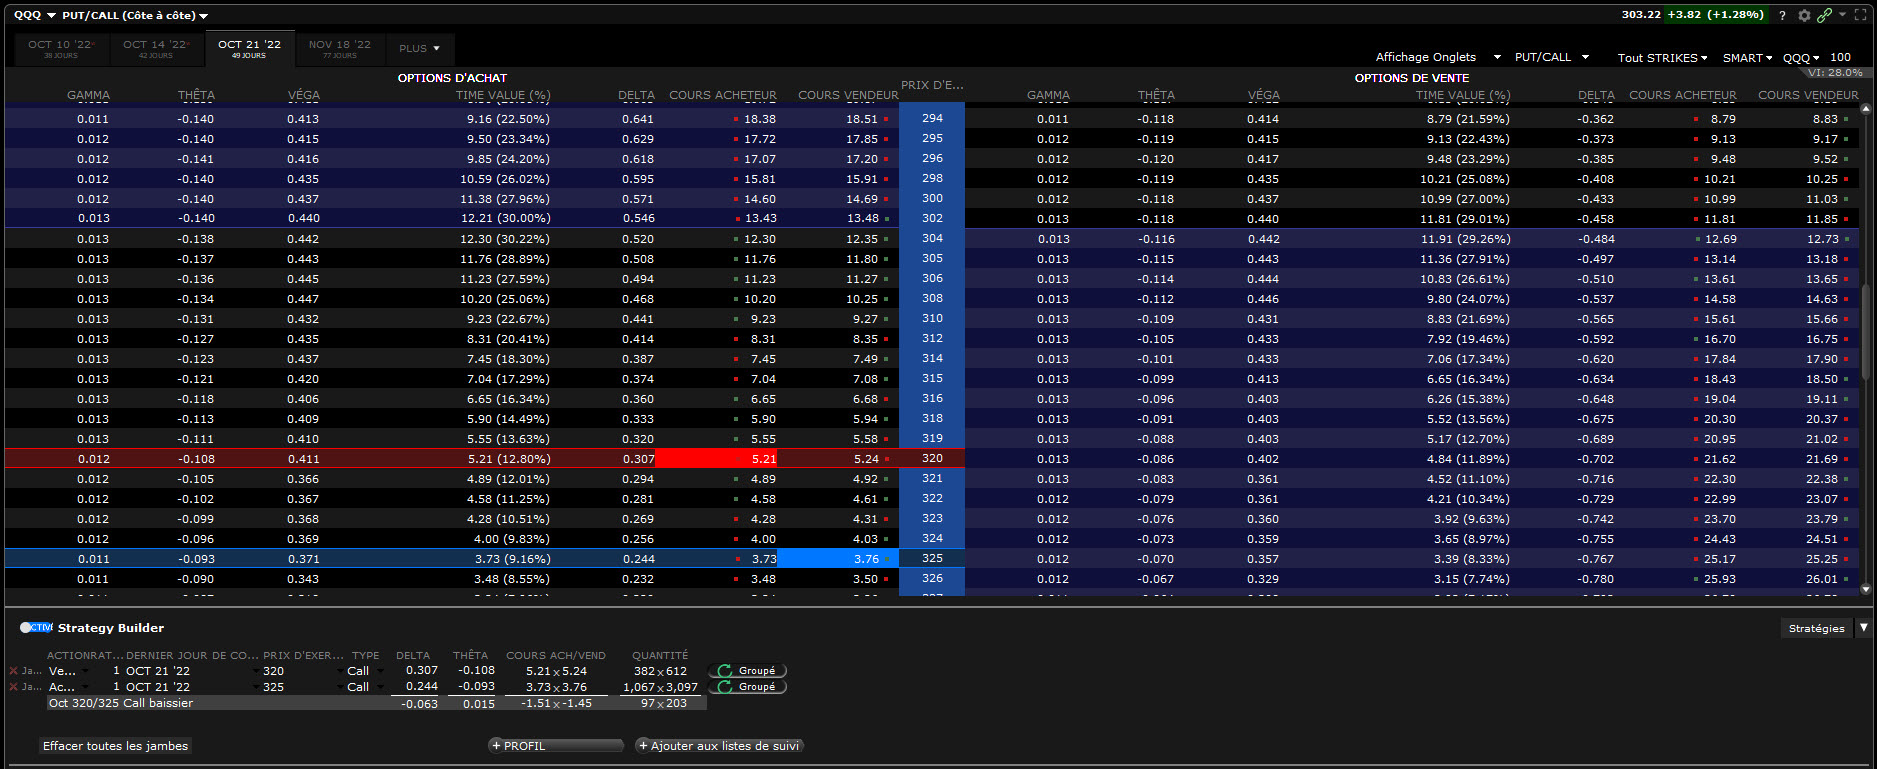Click the green chain link icon
Screen dimensions: 1877x769
coord(1824,15)
